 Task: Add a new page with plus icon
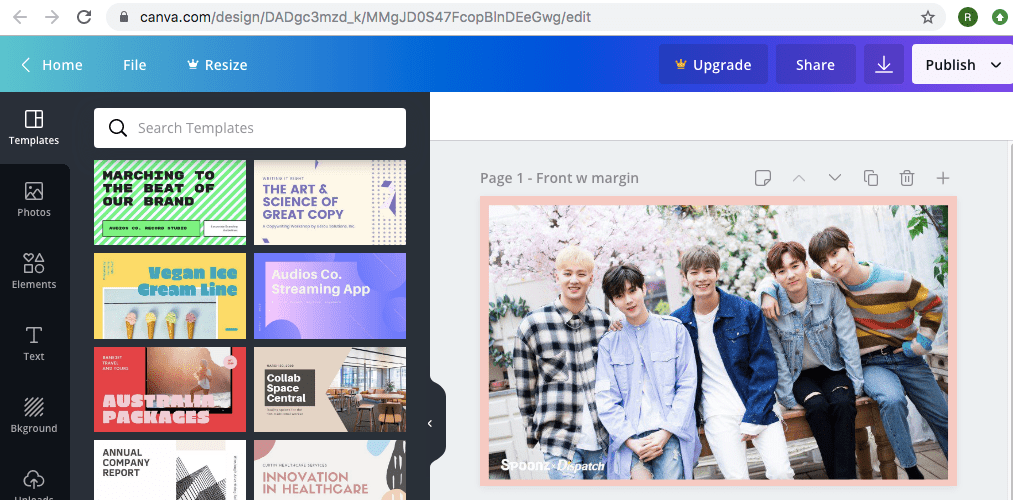click(942, 178)
